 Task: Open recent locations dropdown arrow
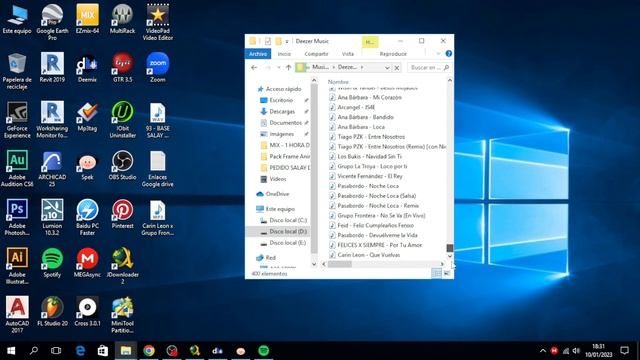[x=278, y=67]
